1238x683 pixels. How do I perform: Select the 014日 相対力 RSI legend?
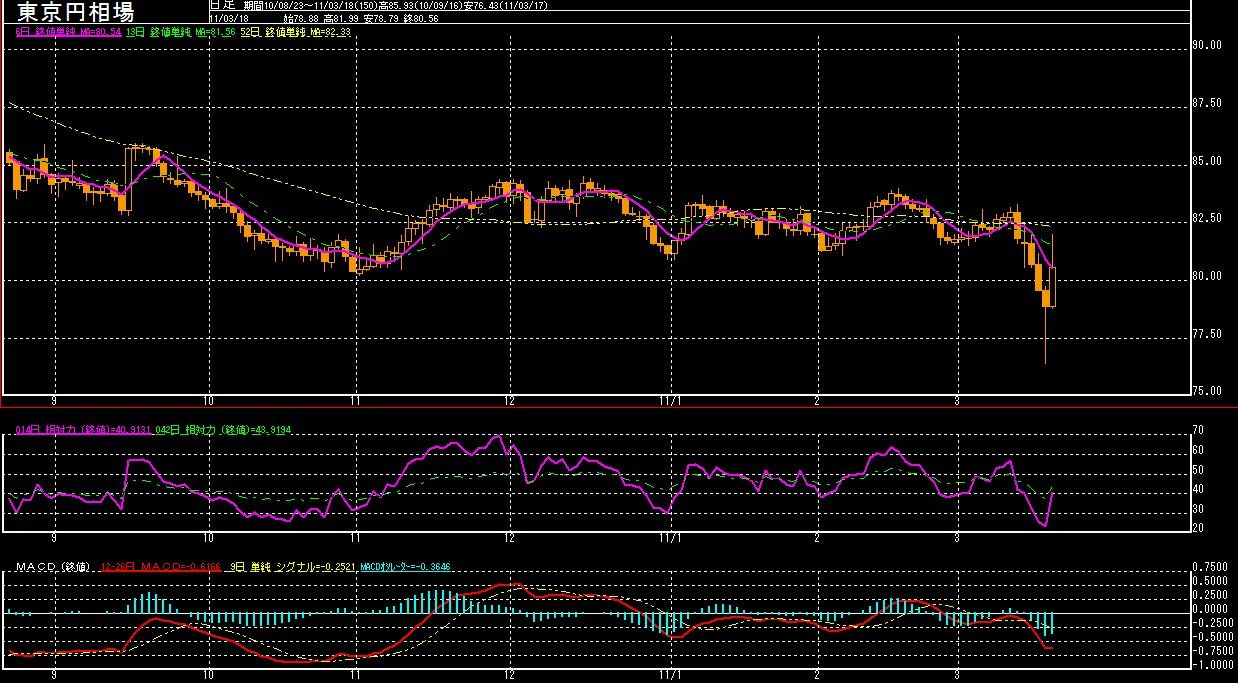point(83,430)
